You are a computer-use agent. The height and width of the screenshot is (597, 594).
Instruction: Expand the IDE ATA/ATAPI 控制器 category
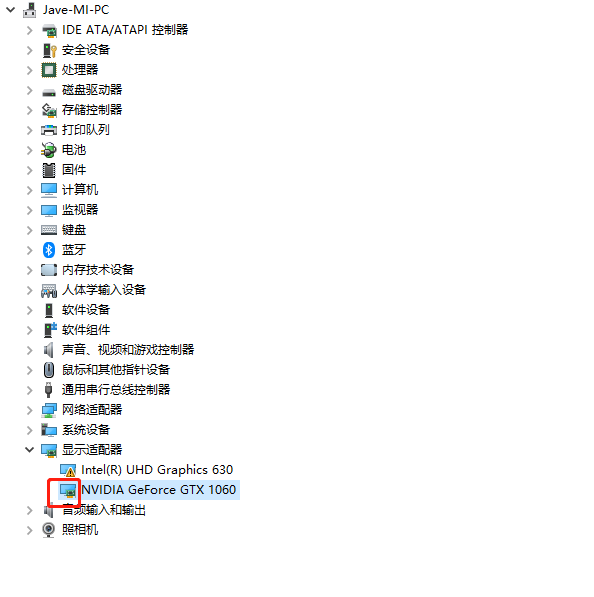29,30
